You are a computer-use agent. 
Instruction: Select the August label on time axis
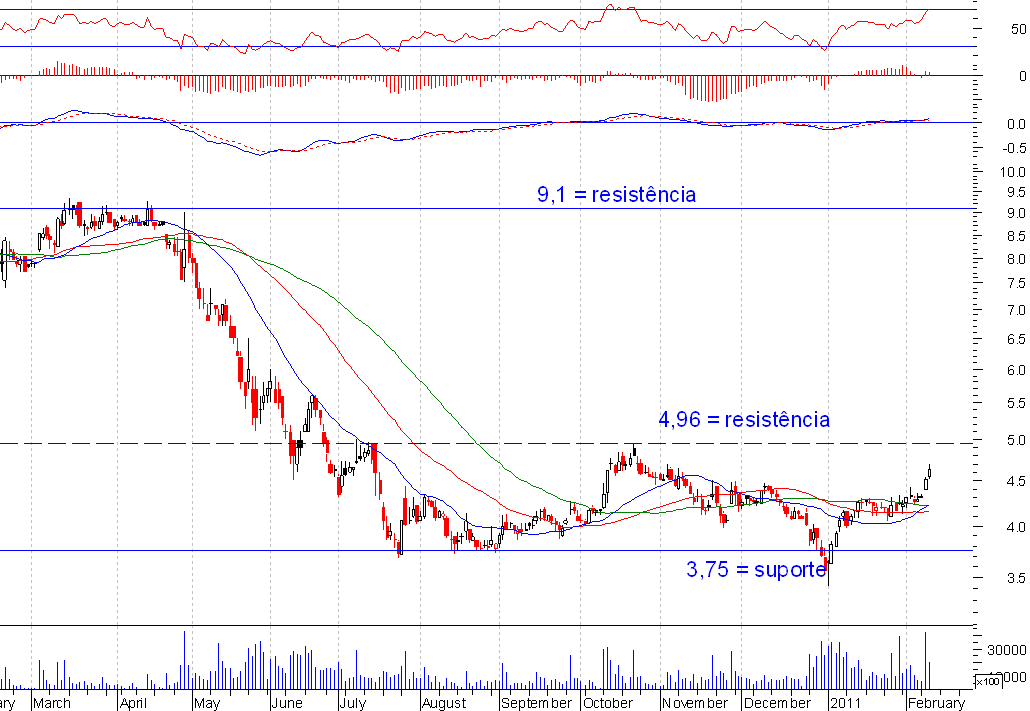coord(444,702)
